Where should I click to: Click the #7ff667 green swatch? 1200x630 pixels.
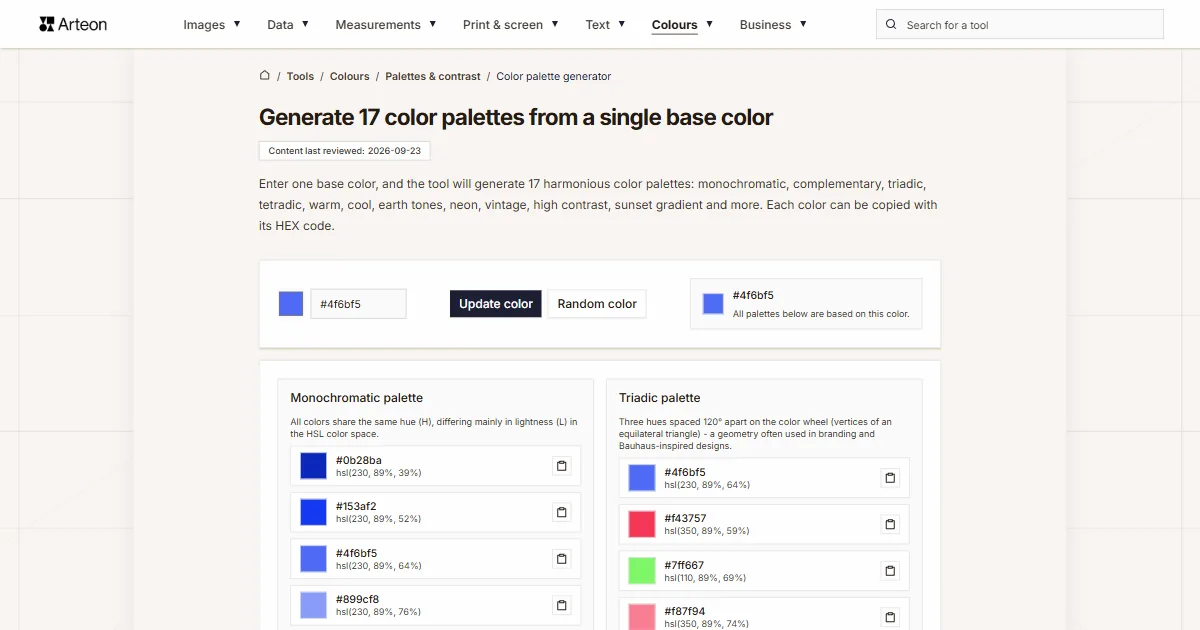pyautogui.click(x=641, y=571)
